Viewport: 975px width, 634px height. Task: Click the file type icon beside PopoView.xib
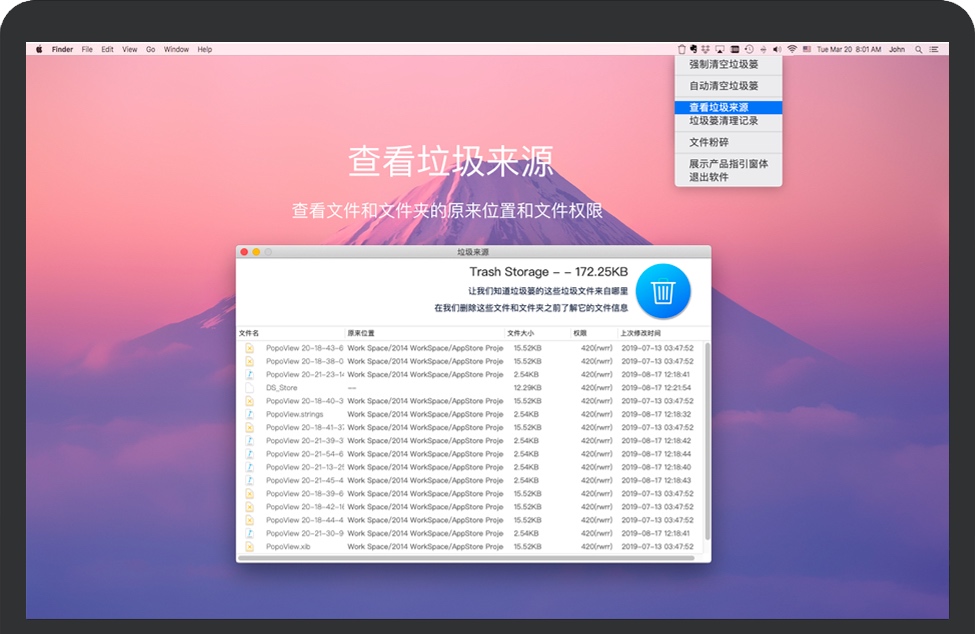[250, 546]
